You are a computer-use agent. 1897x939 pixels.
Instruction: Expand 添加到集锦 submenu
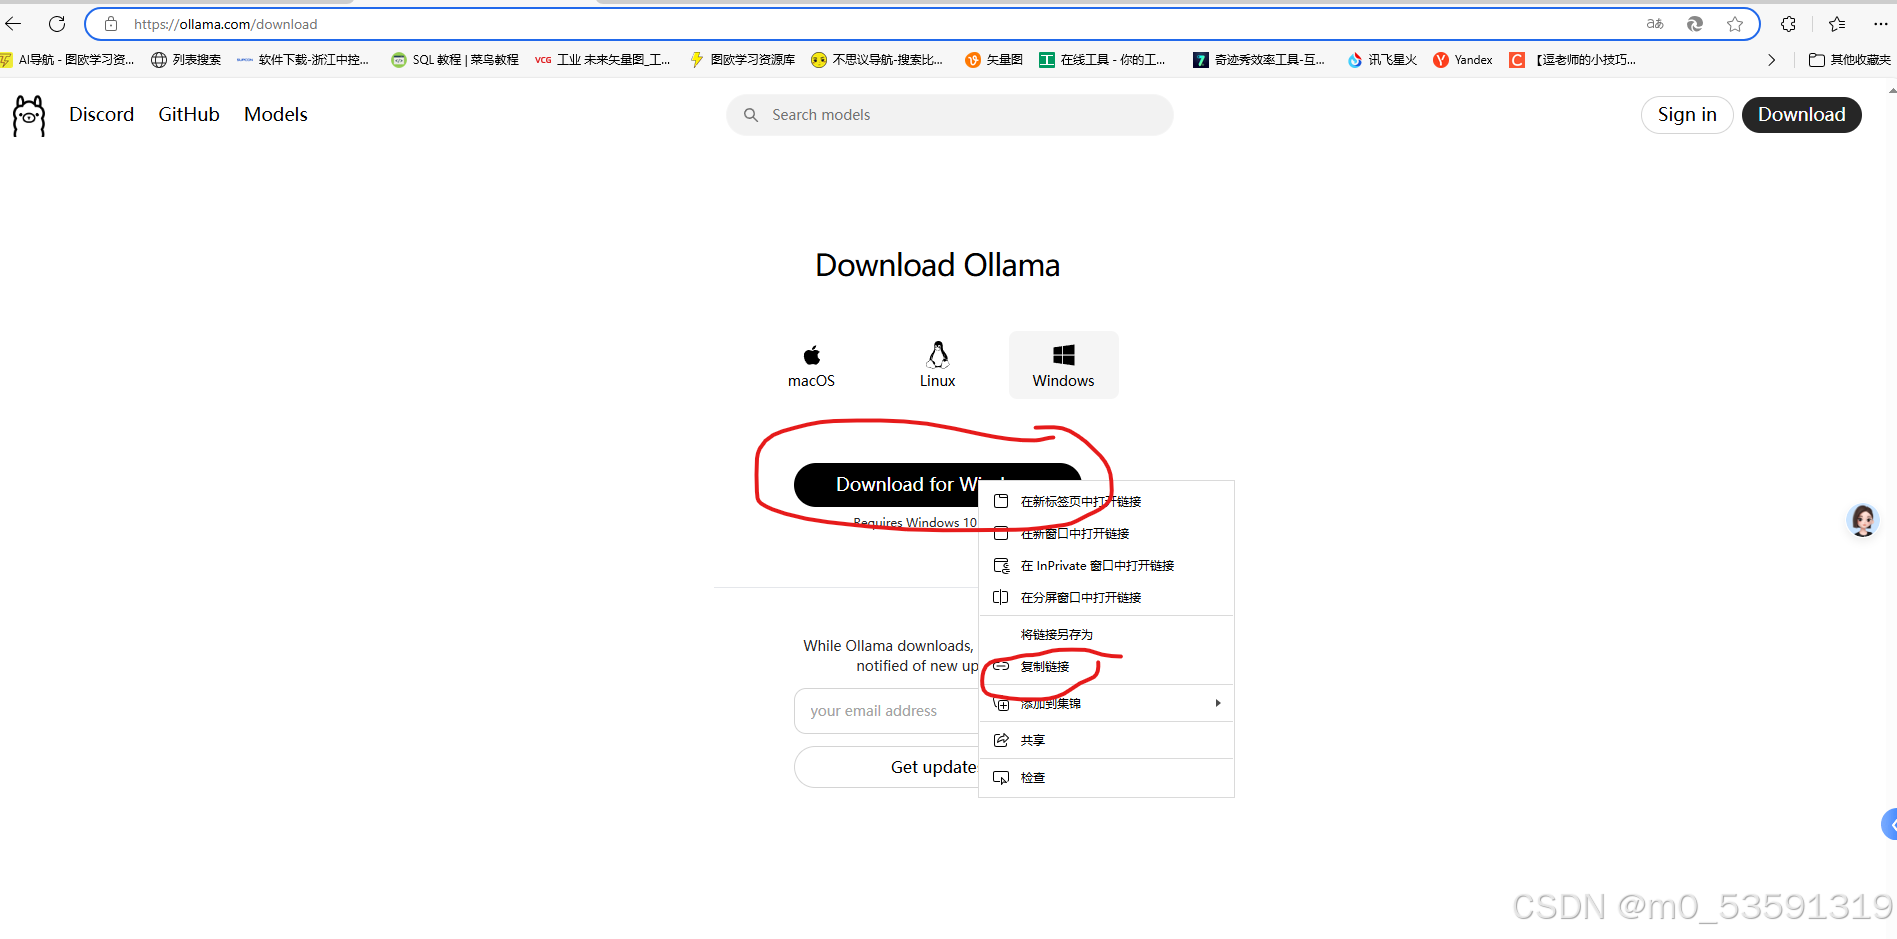tap(1106, 704)
